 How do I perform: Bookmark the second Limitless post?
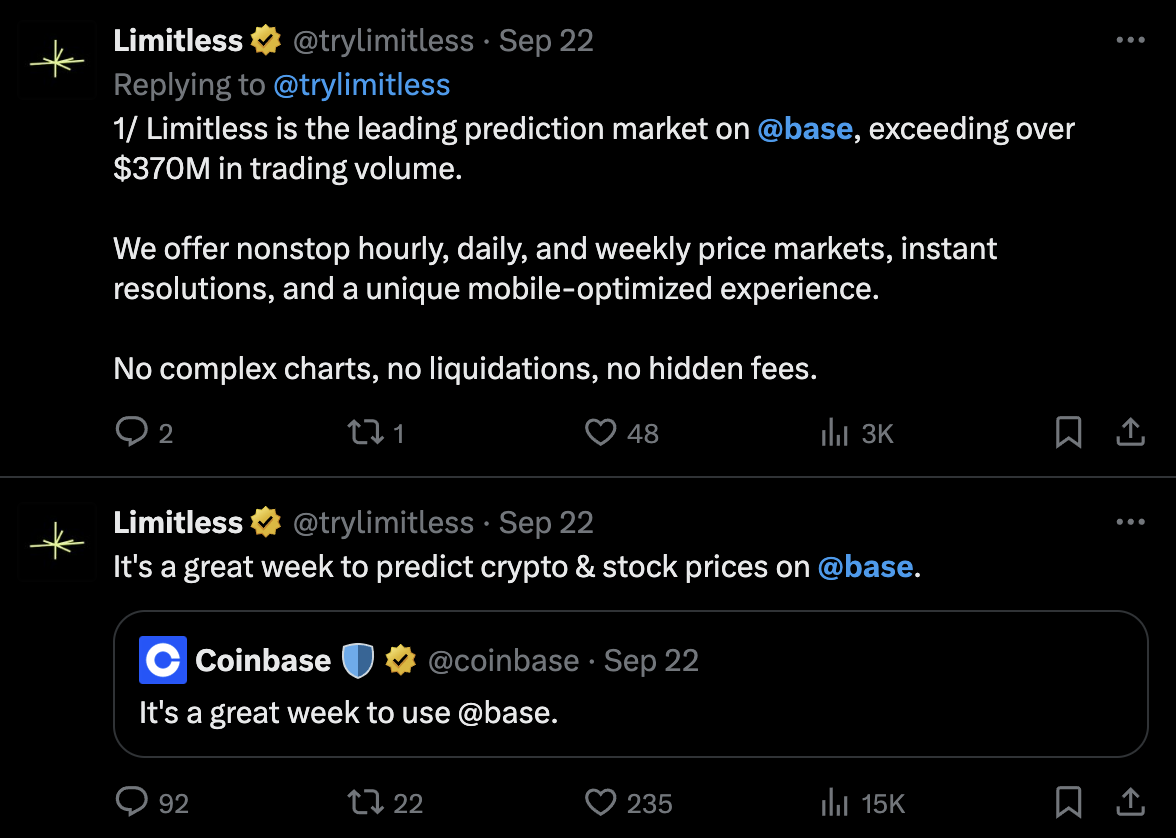1068,802
